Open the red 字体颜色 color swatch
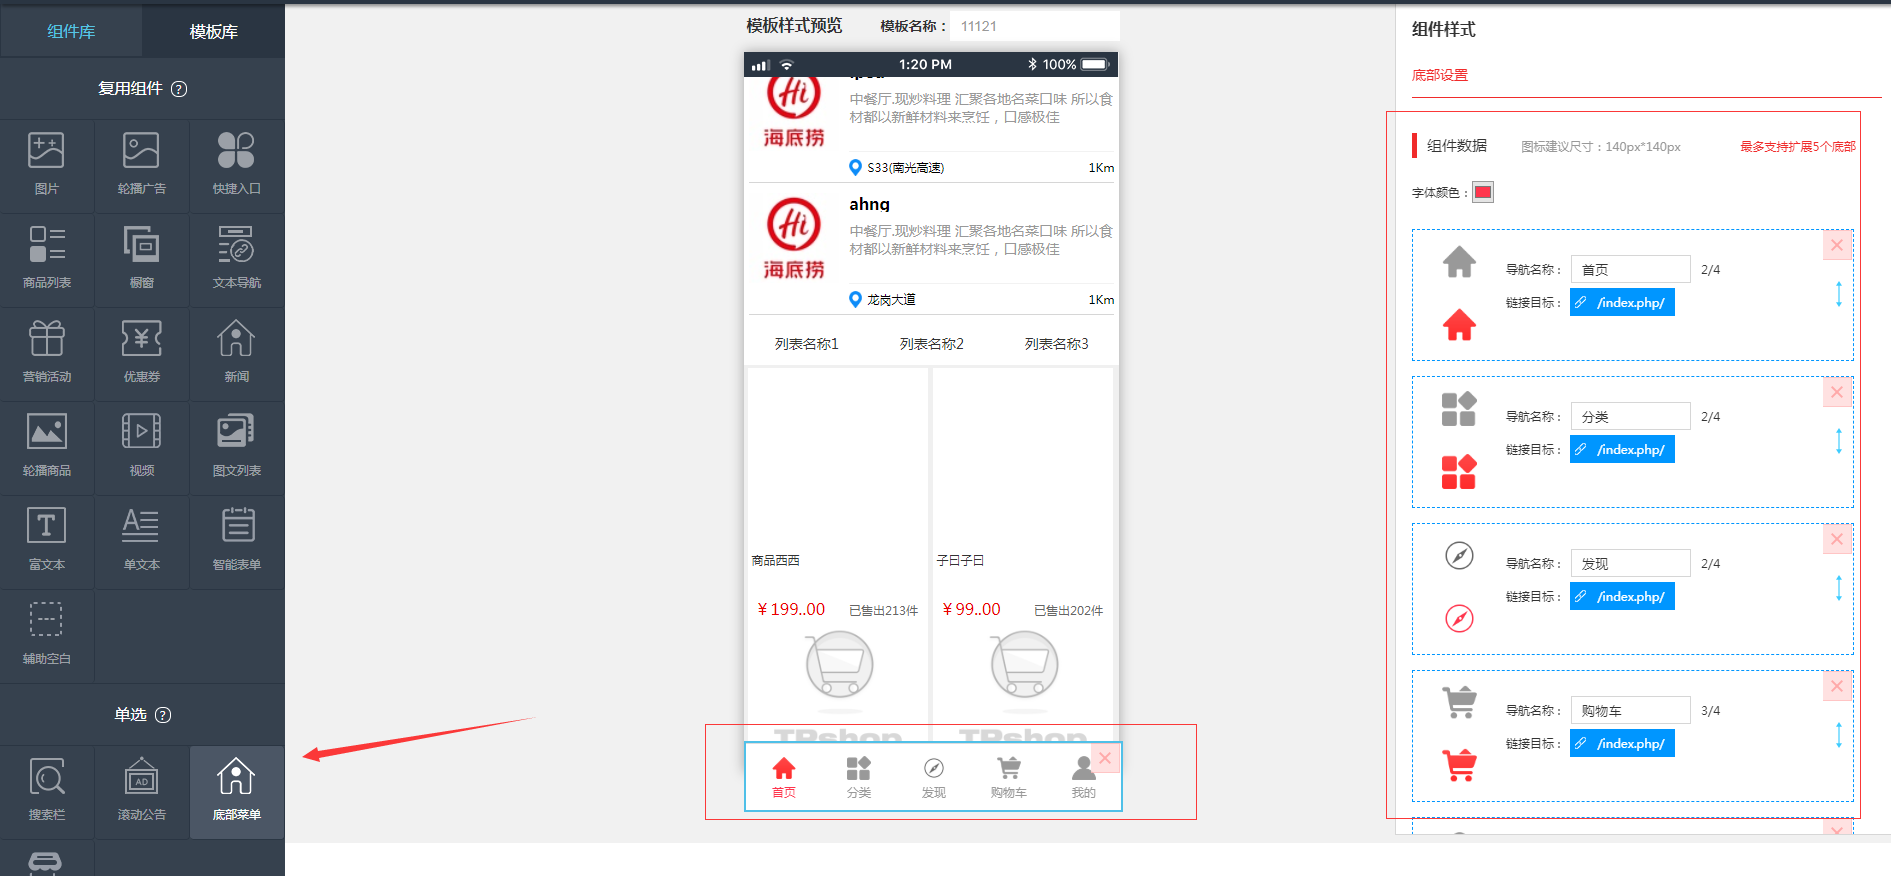The width and height of the screenshot is (1891, 876). 1483,192
